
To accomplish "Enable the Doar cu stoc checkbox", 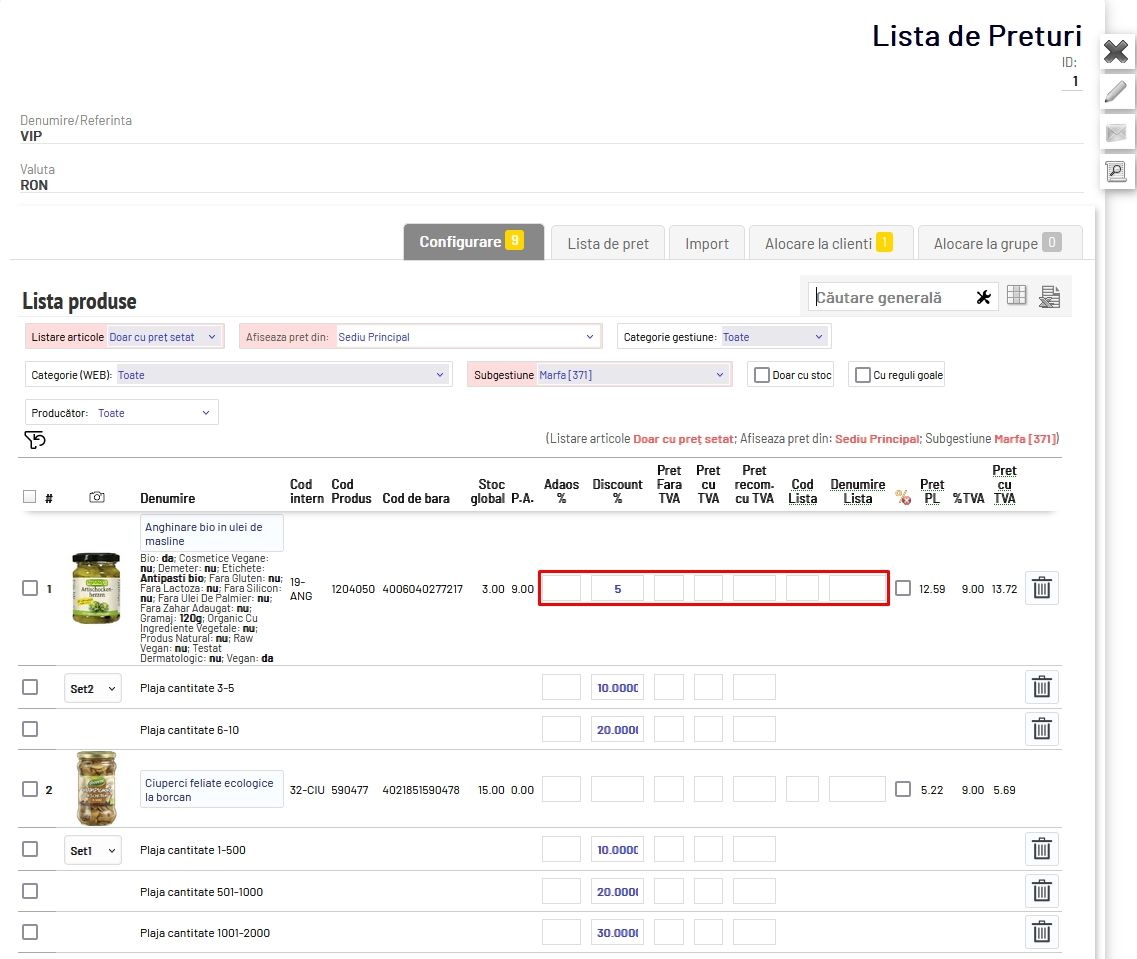I will click(762, 375).
